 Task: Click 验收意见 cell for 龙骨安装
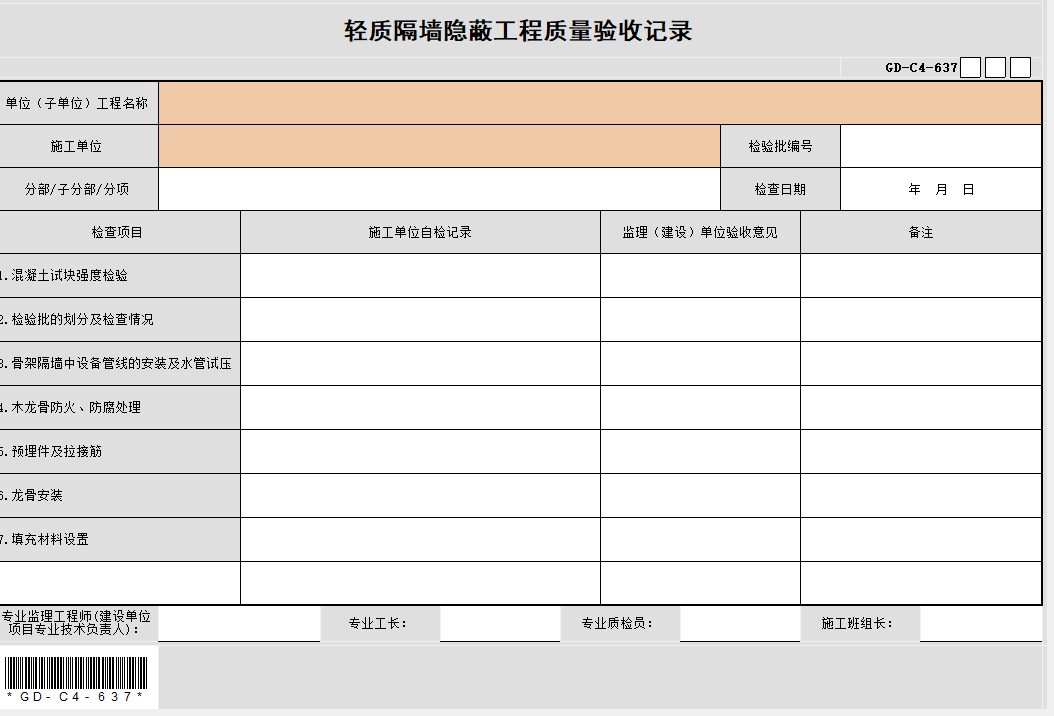tap(700, 495)
